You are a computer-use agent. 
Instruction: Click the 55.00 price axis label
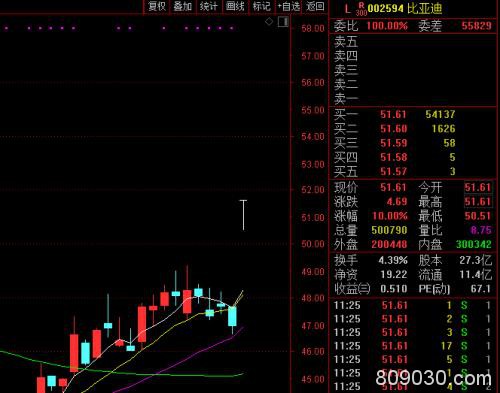click(313, 110)
